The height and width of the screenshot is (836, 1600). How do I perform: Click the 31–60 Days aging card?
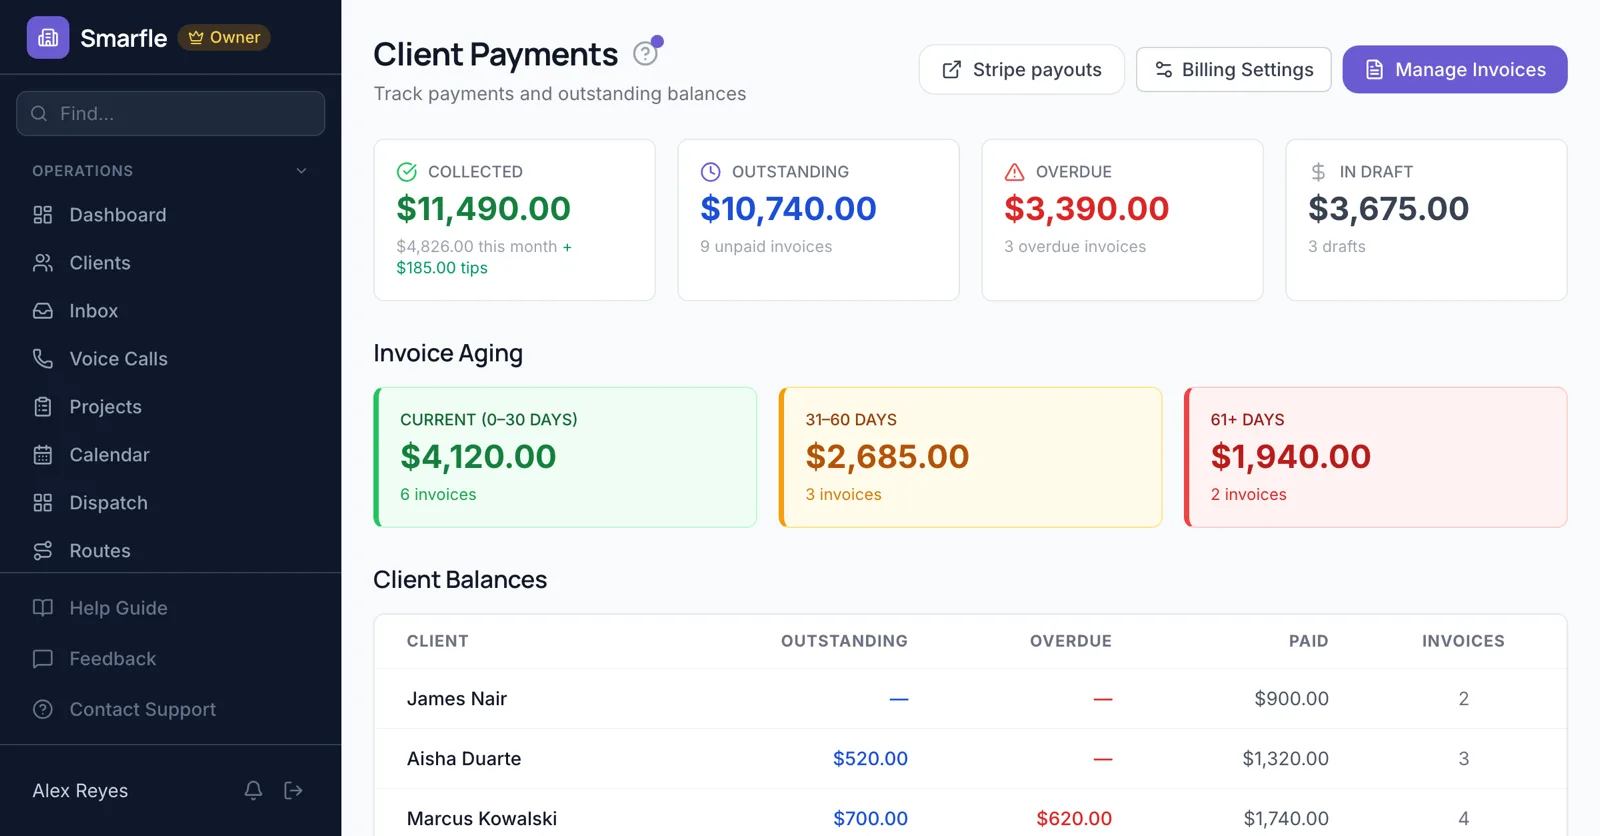tap(970, 458)
